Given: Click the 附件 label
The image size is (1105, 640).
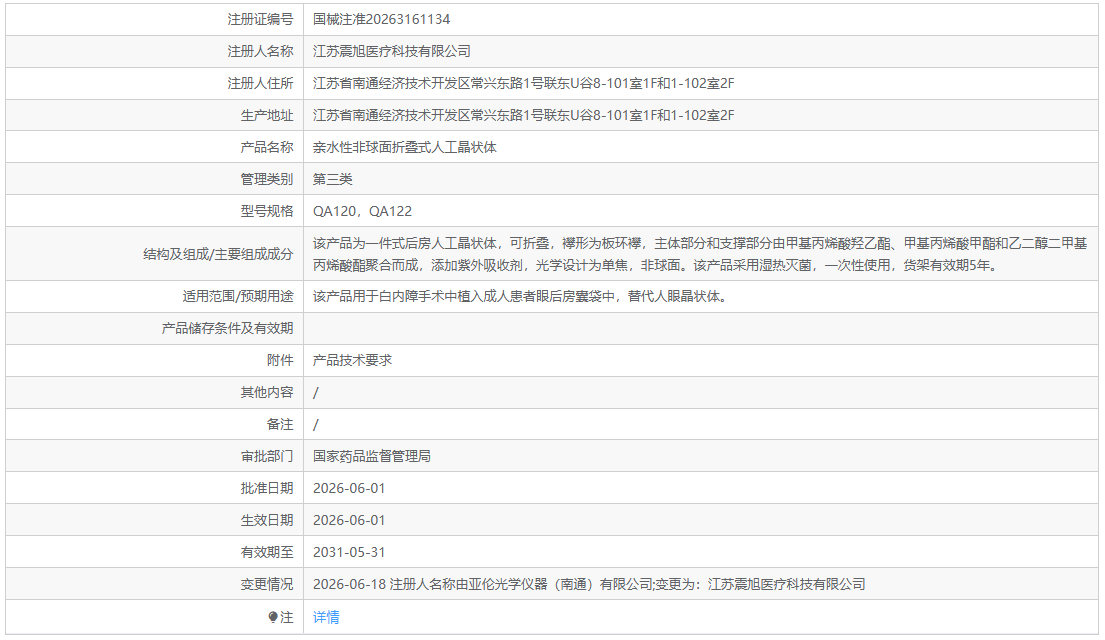Looking at the screenshot, I should (x=280, y=360).
